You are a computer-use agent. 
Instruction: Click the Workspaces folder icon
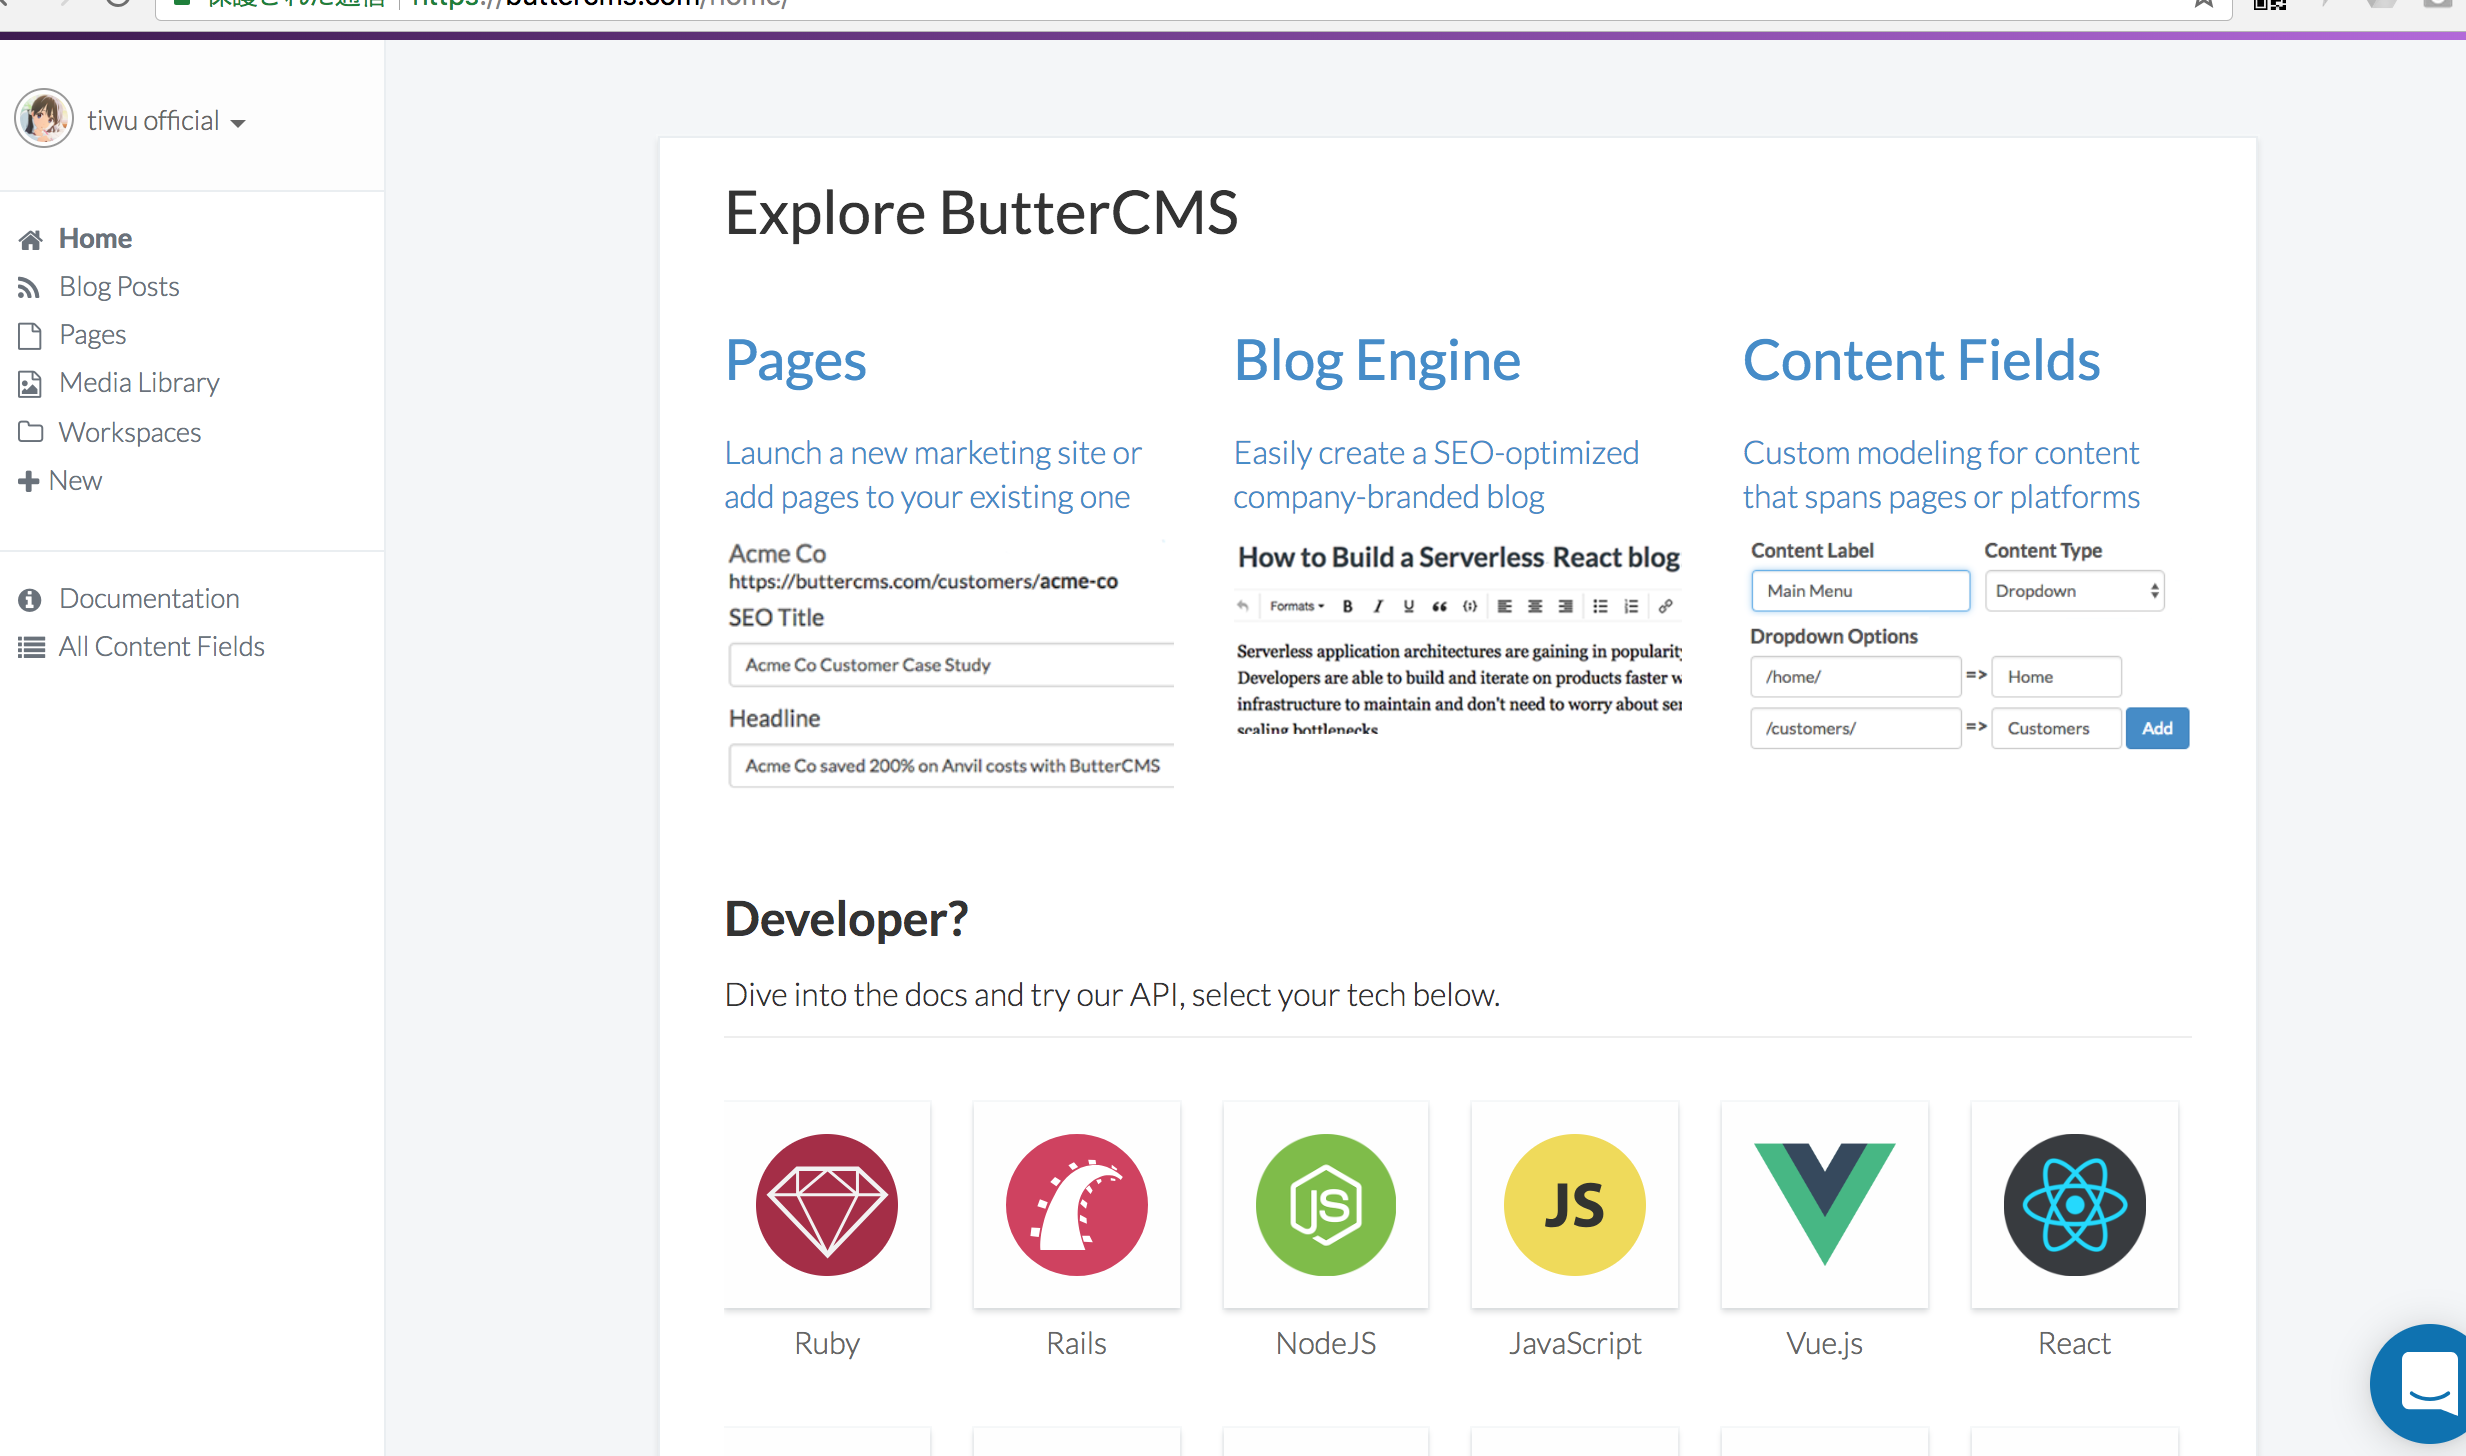tap(30, 432)
